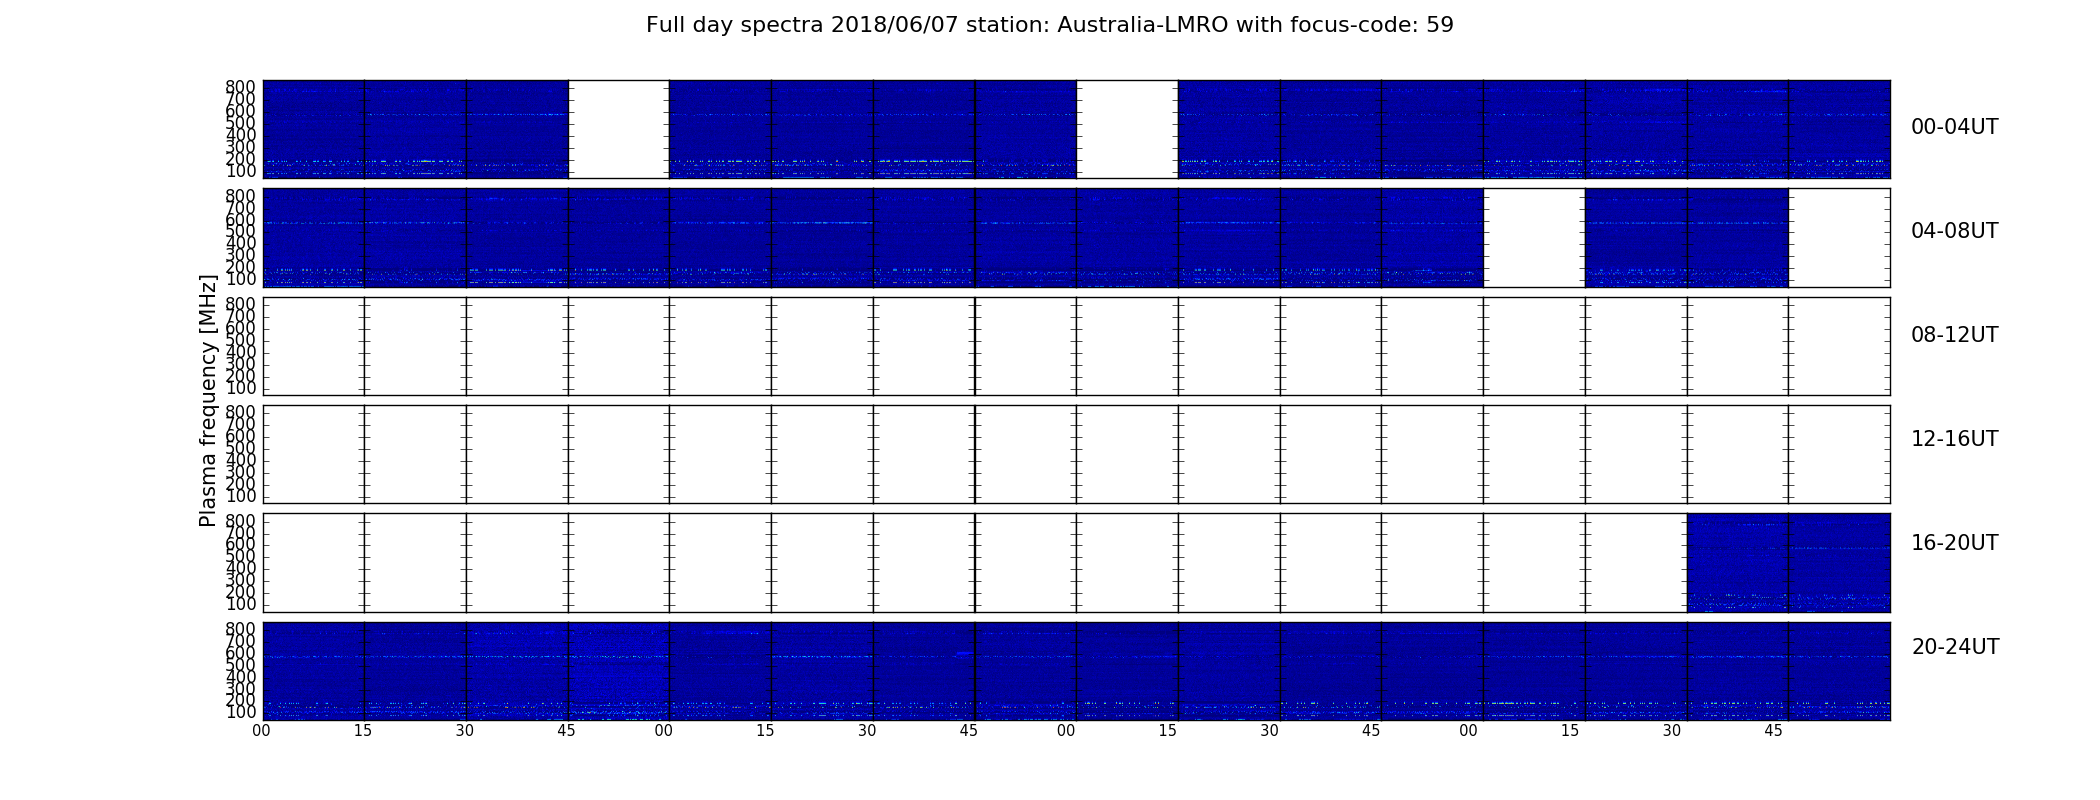Select the "00-04UT" row label
The image size is (2100, 800).
pyautogui.click(x=1954, y=127)
